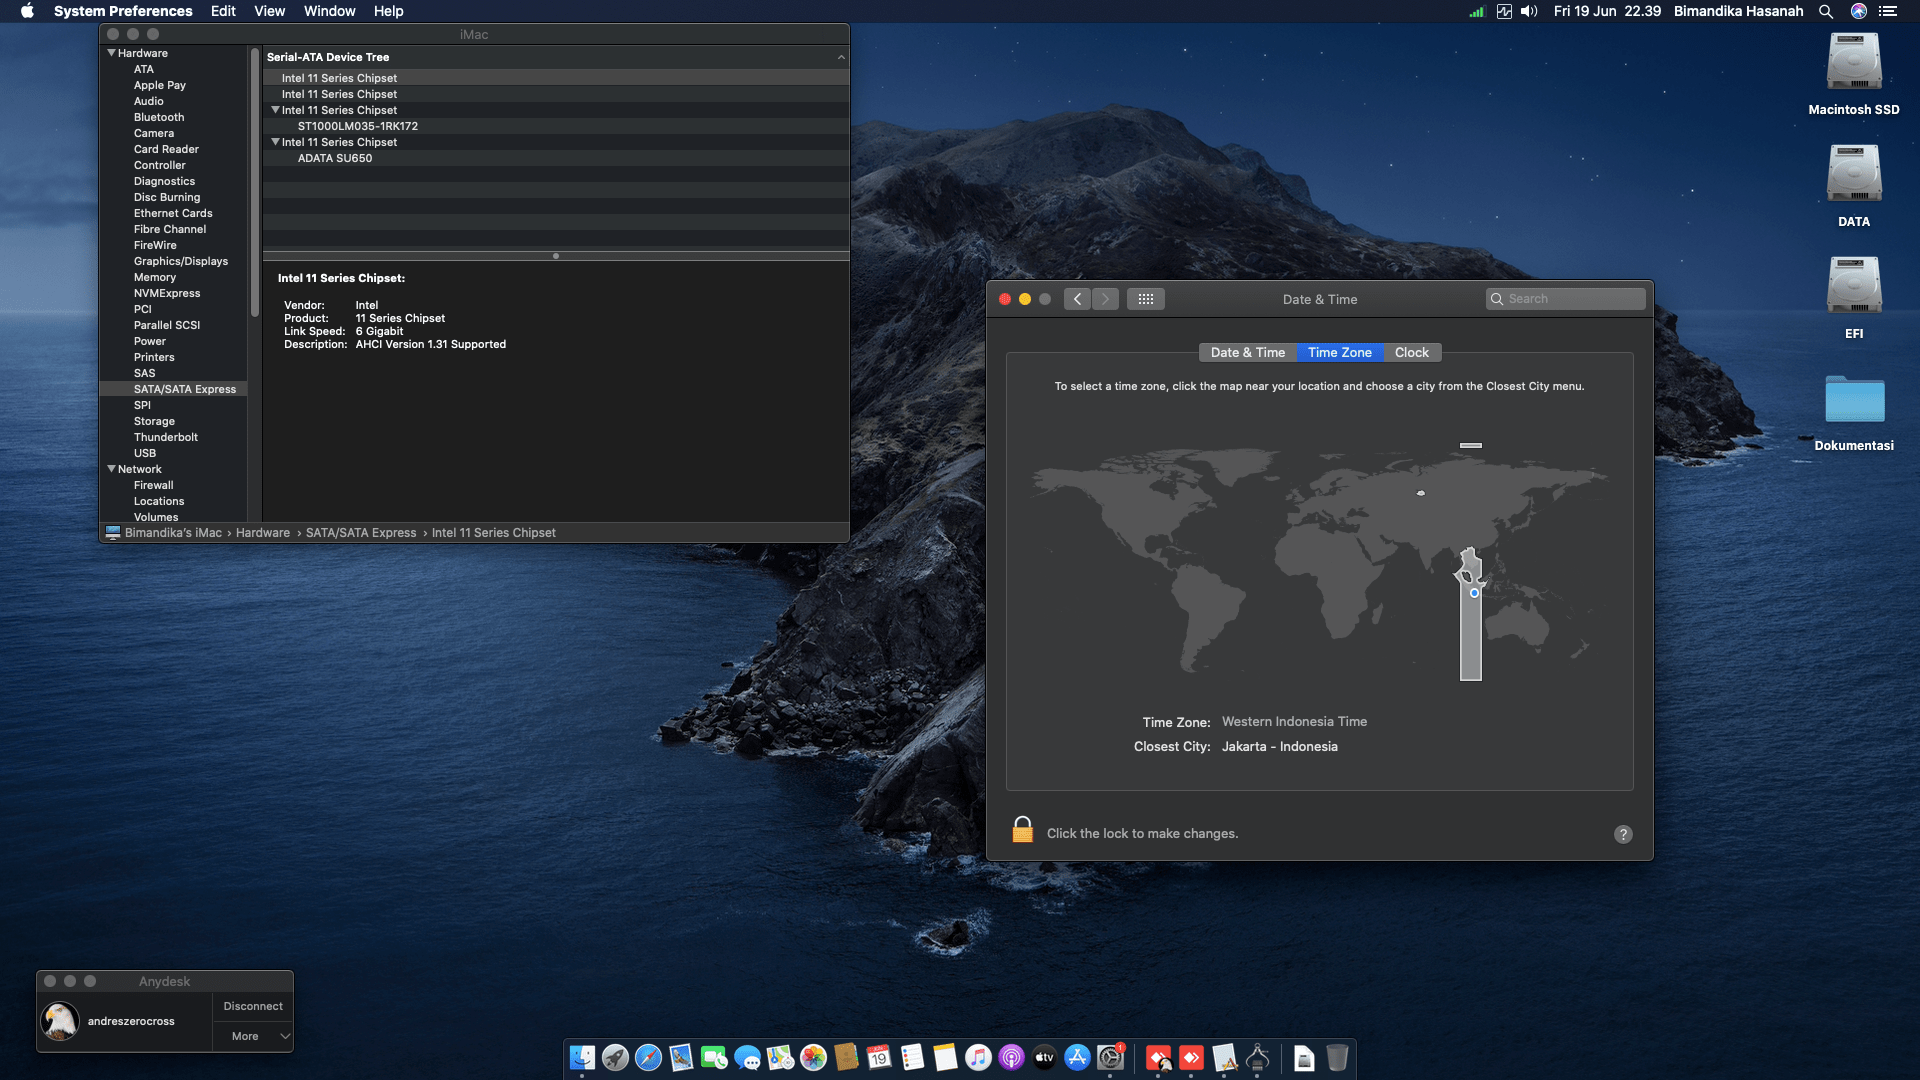Collapse the Network section in sidebar
This screenshot has width=1920, height=1080.
[111, 469]
